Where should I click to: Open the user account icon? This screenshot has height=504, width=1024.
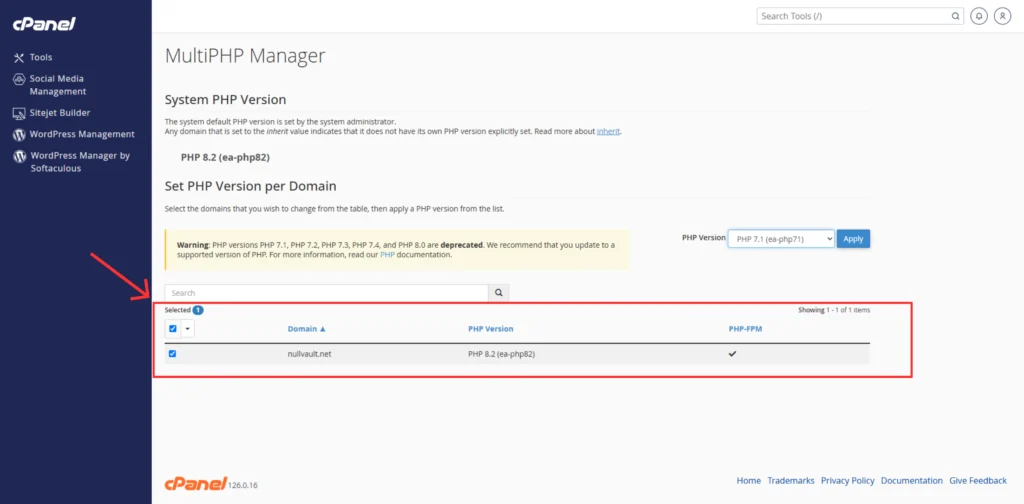click(x=1002, y=16)
